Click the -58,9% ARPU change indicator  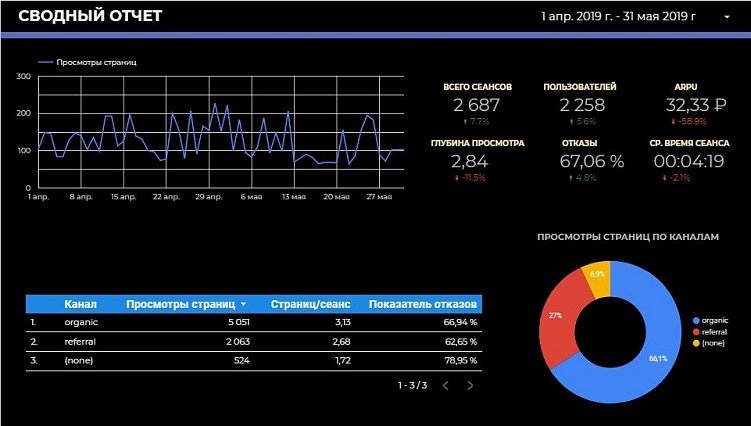tap(689, 122)
